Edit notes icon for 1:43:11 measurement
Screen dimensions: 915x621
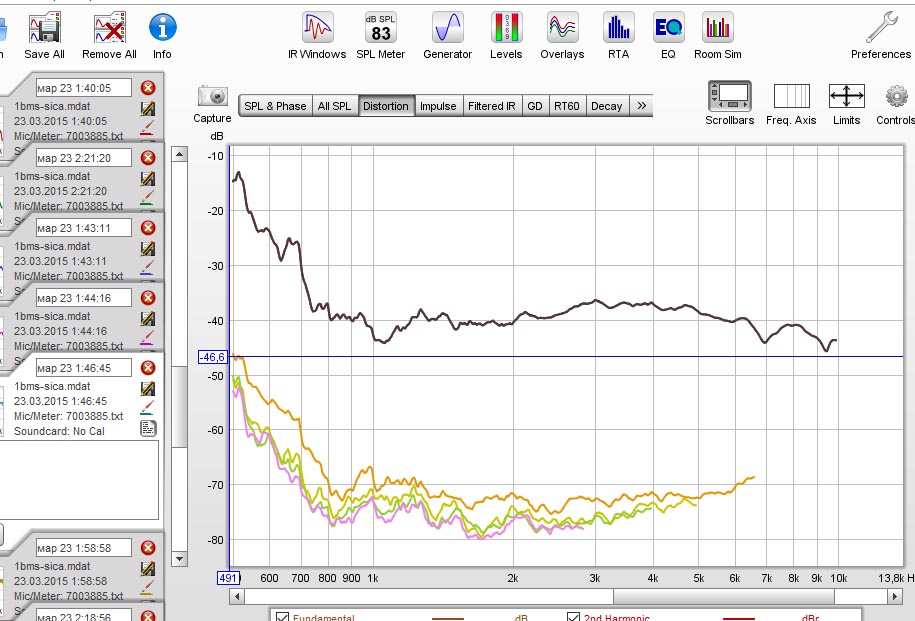(x=148, y=249)
